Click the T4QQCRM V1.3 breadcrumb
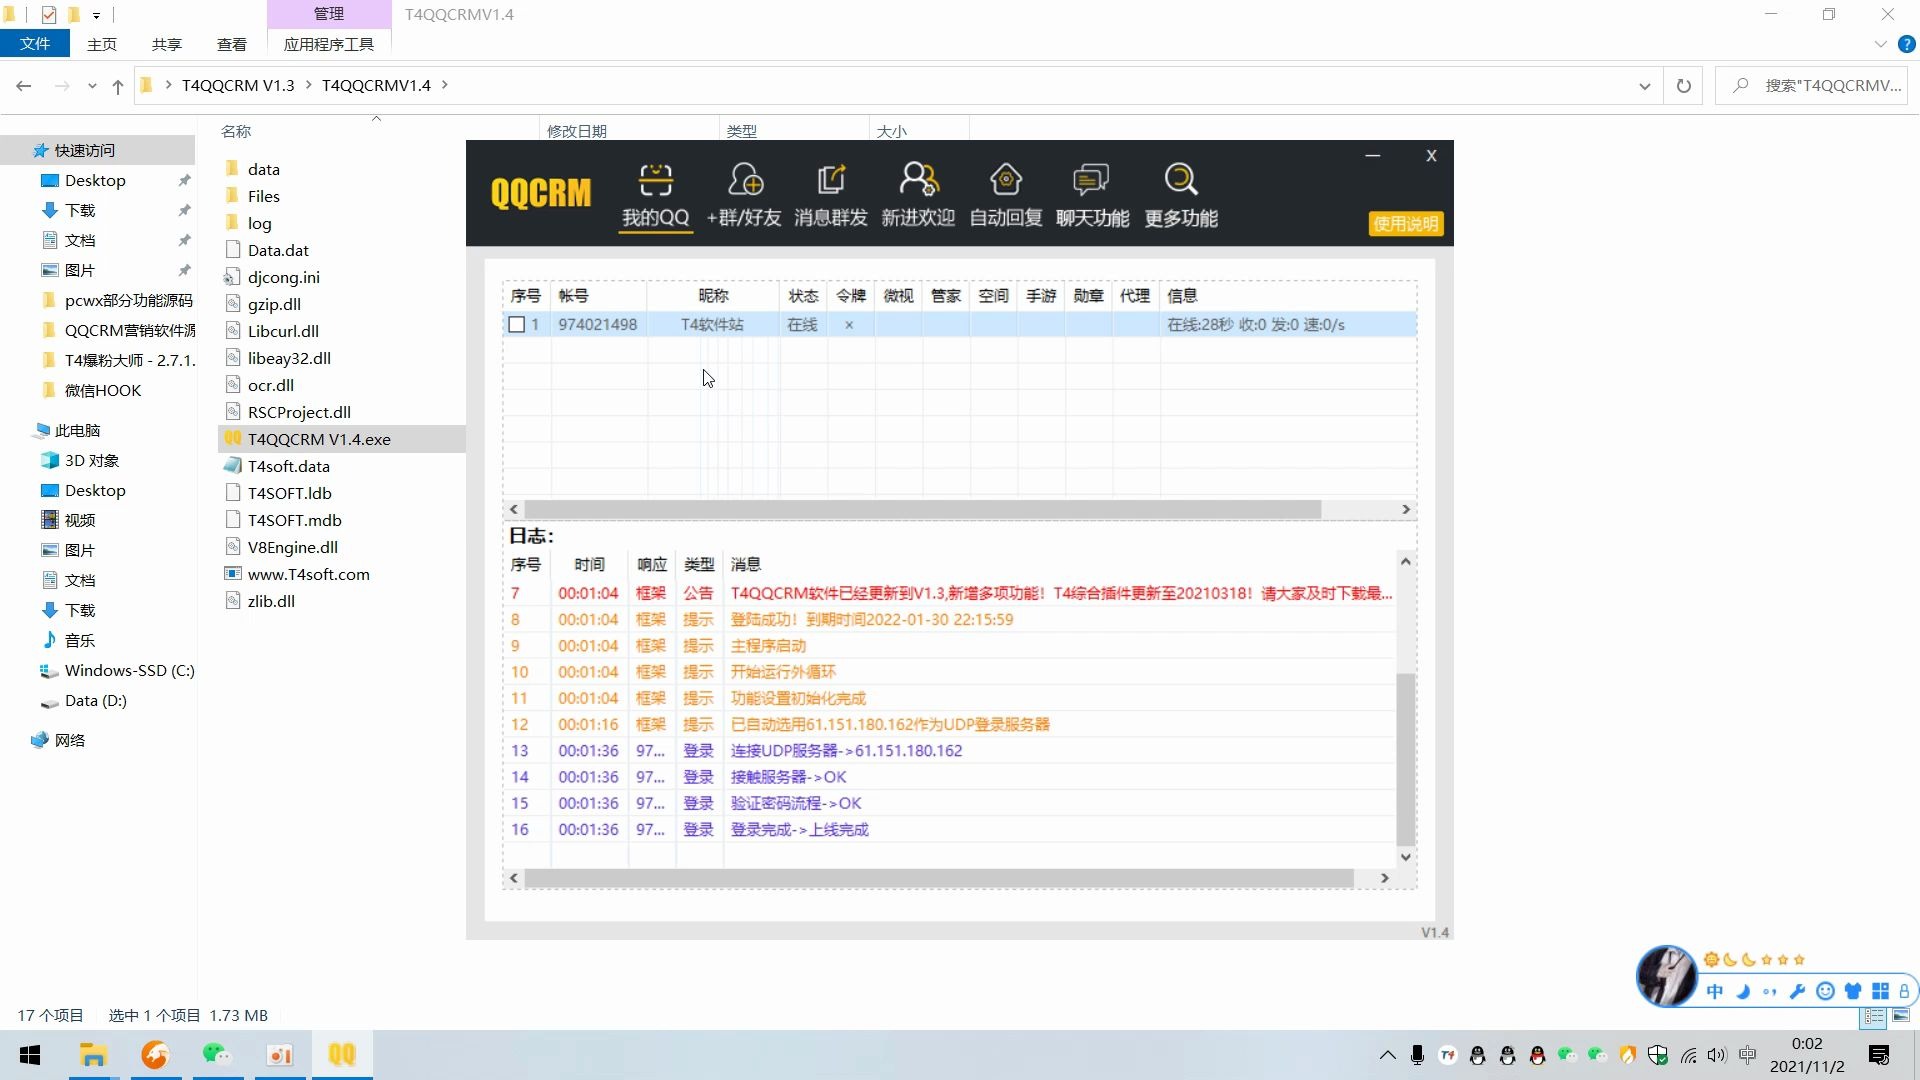Viewport: 1920px width, 1080px height. pos(238,86)
